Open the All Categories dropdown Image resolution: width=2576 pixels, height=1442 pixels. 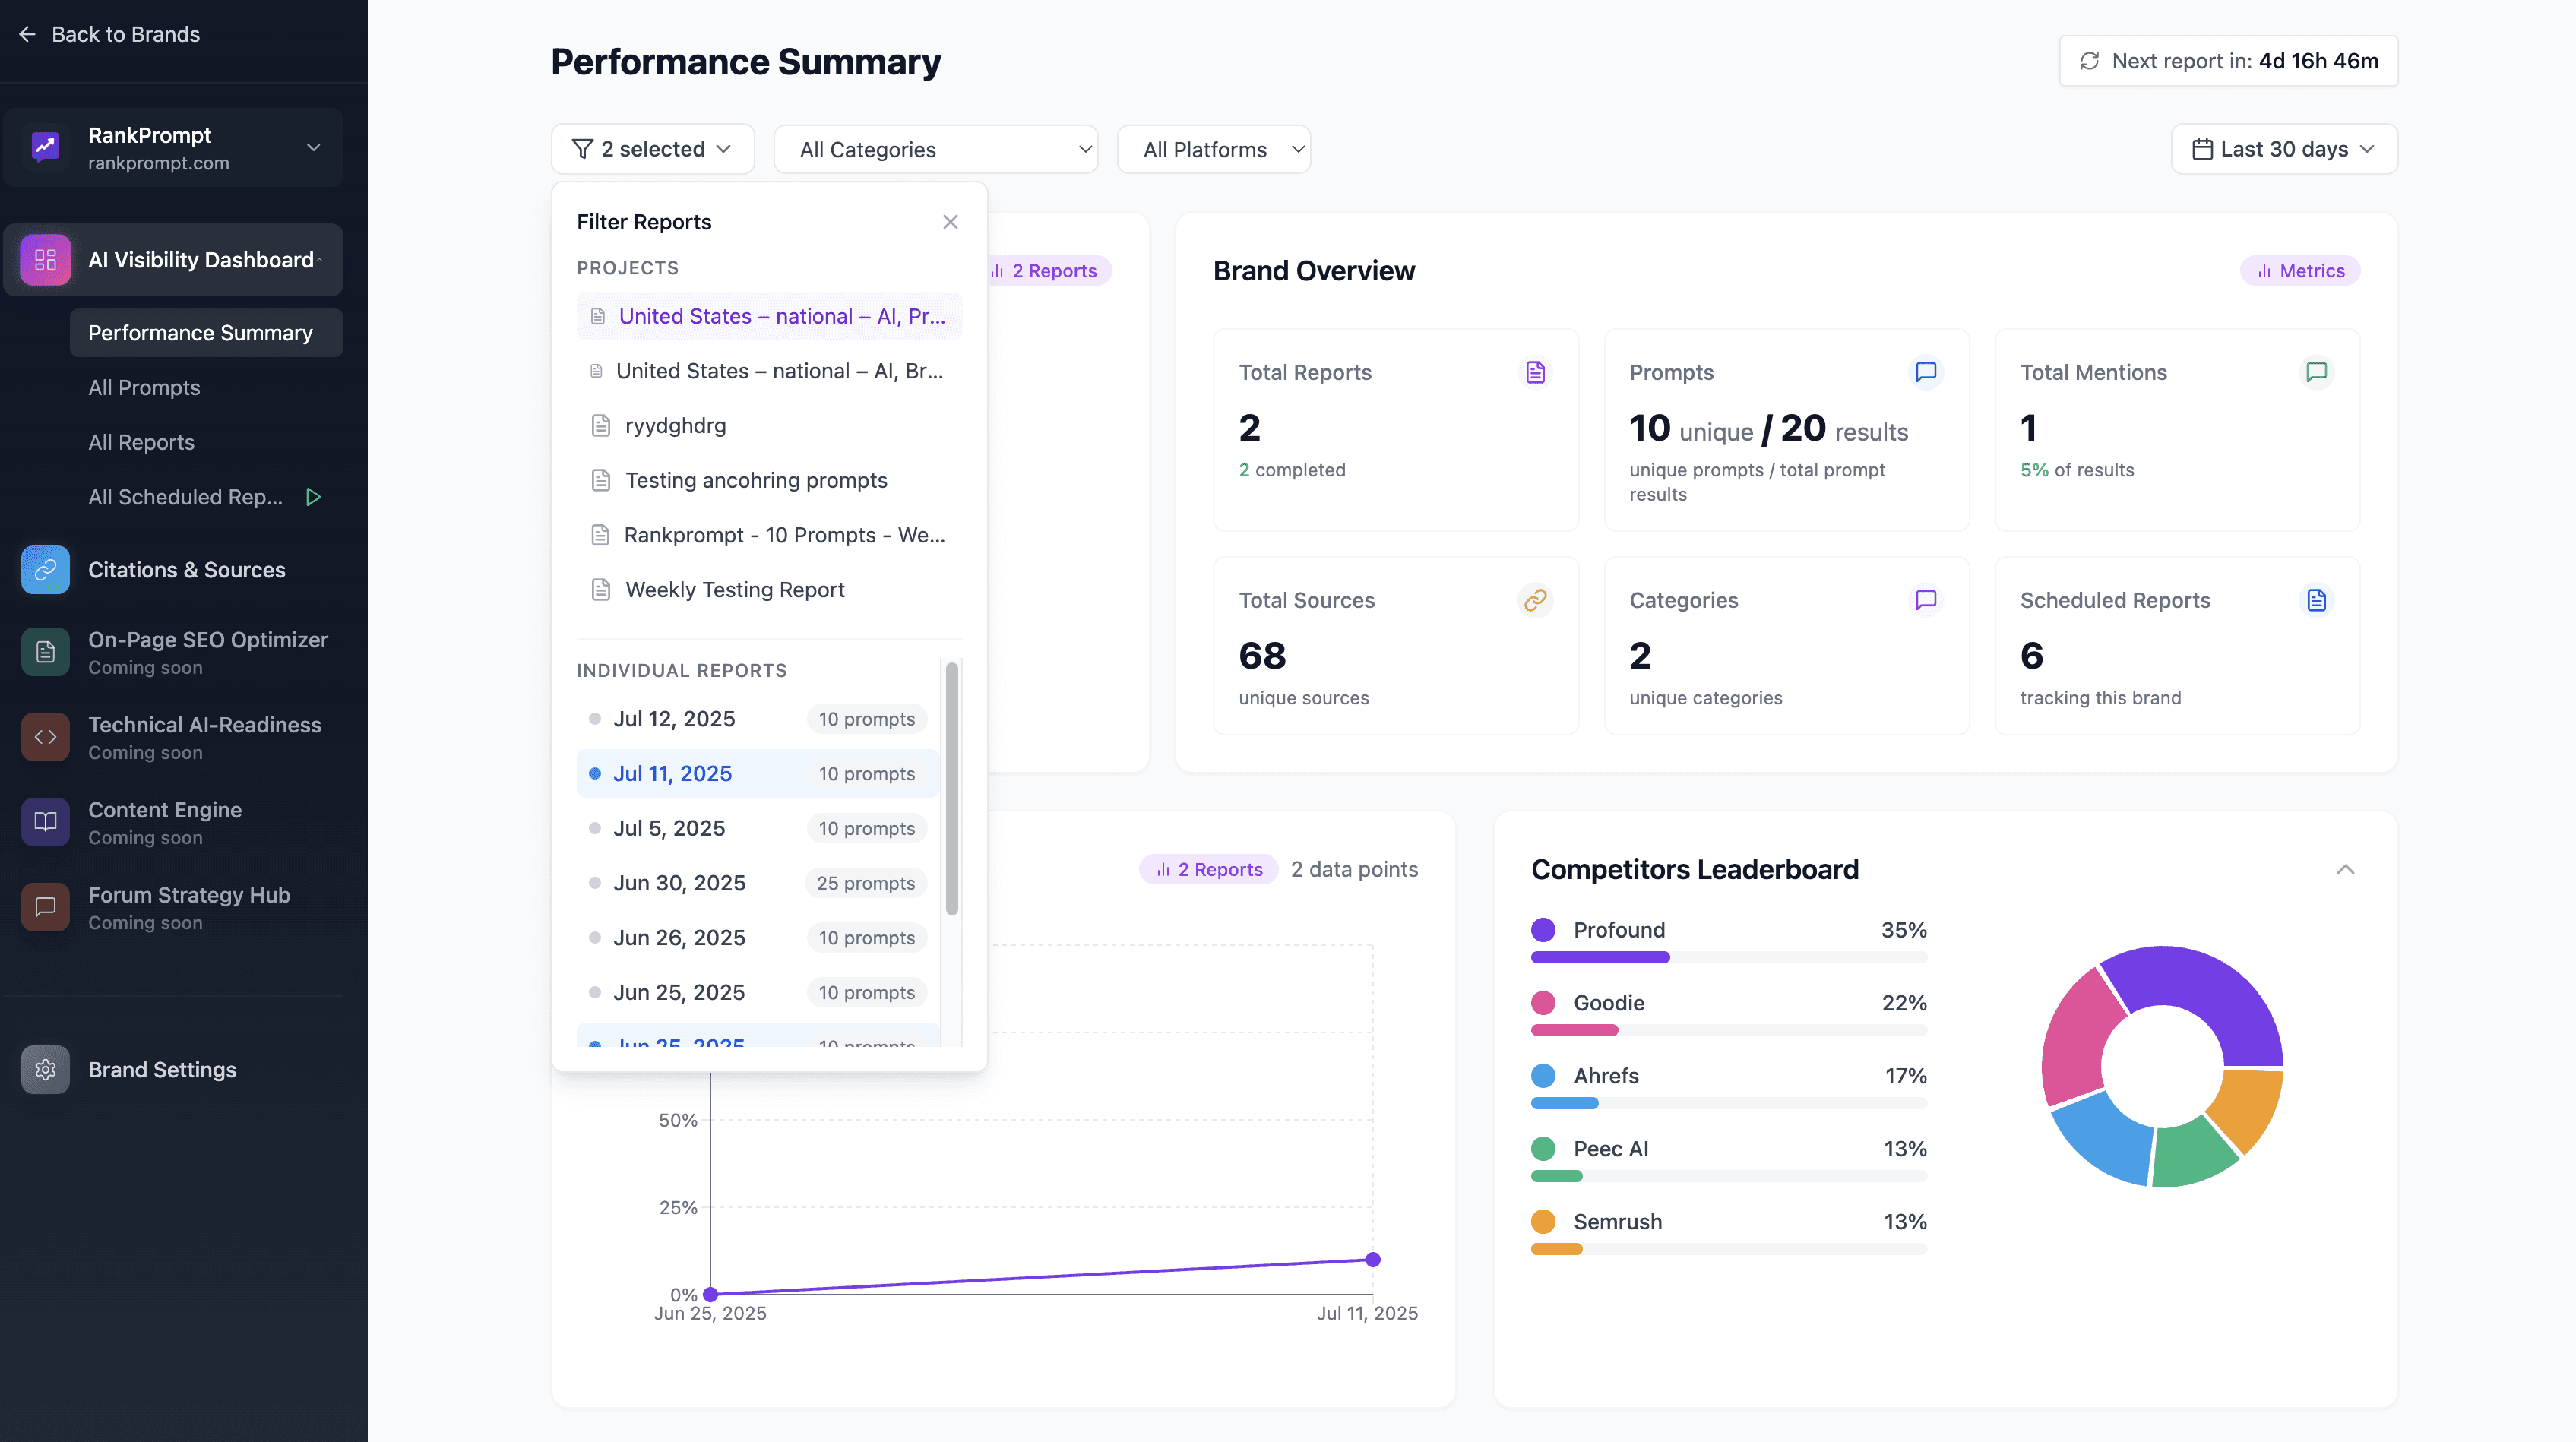click(x=935, y=150)
